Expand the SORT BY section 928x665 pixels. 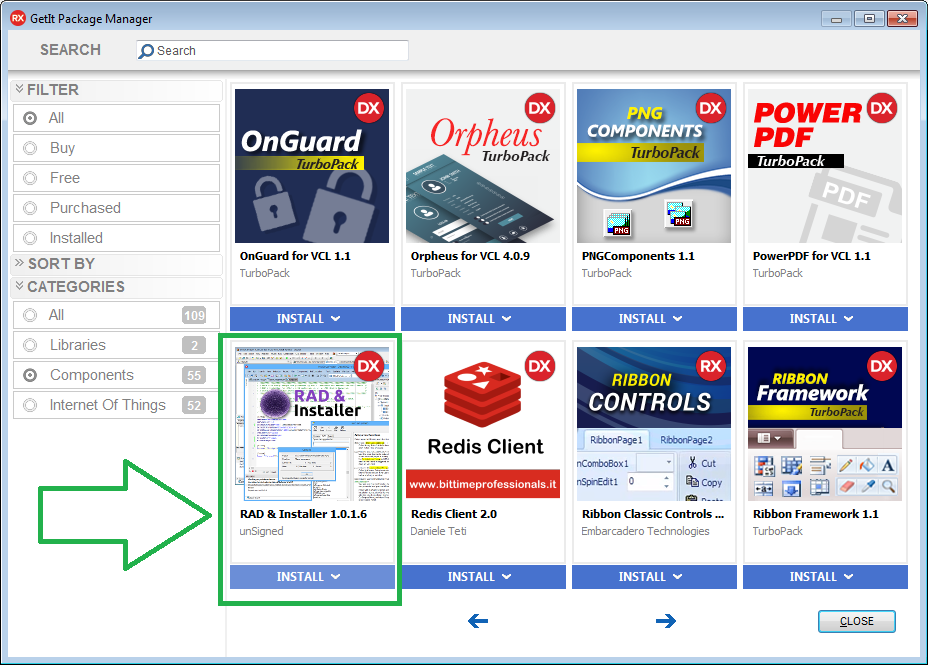pos(117,264)
